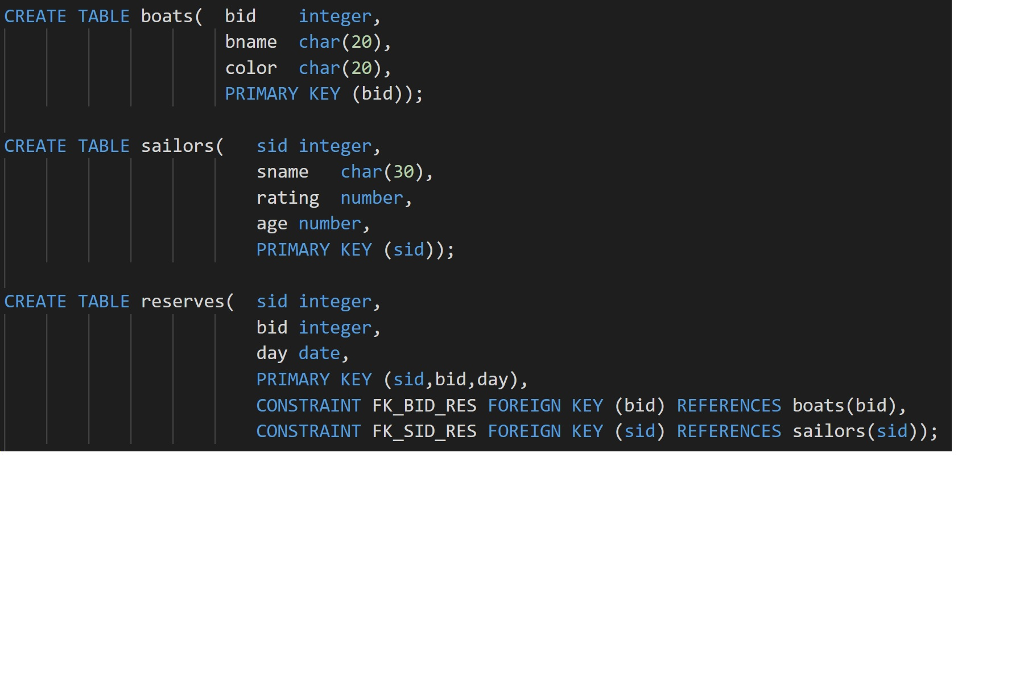Screen dimensions: 1024x683
Task: Click the FOREIGN KEY keyword referencing boats
Action: 545,405
